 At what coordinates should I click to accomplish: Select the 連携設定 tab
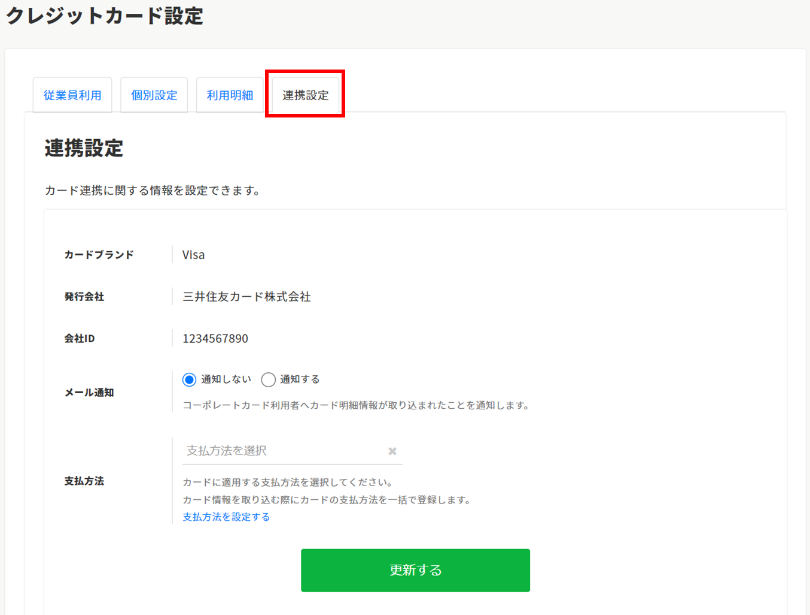[305, 95]
